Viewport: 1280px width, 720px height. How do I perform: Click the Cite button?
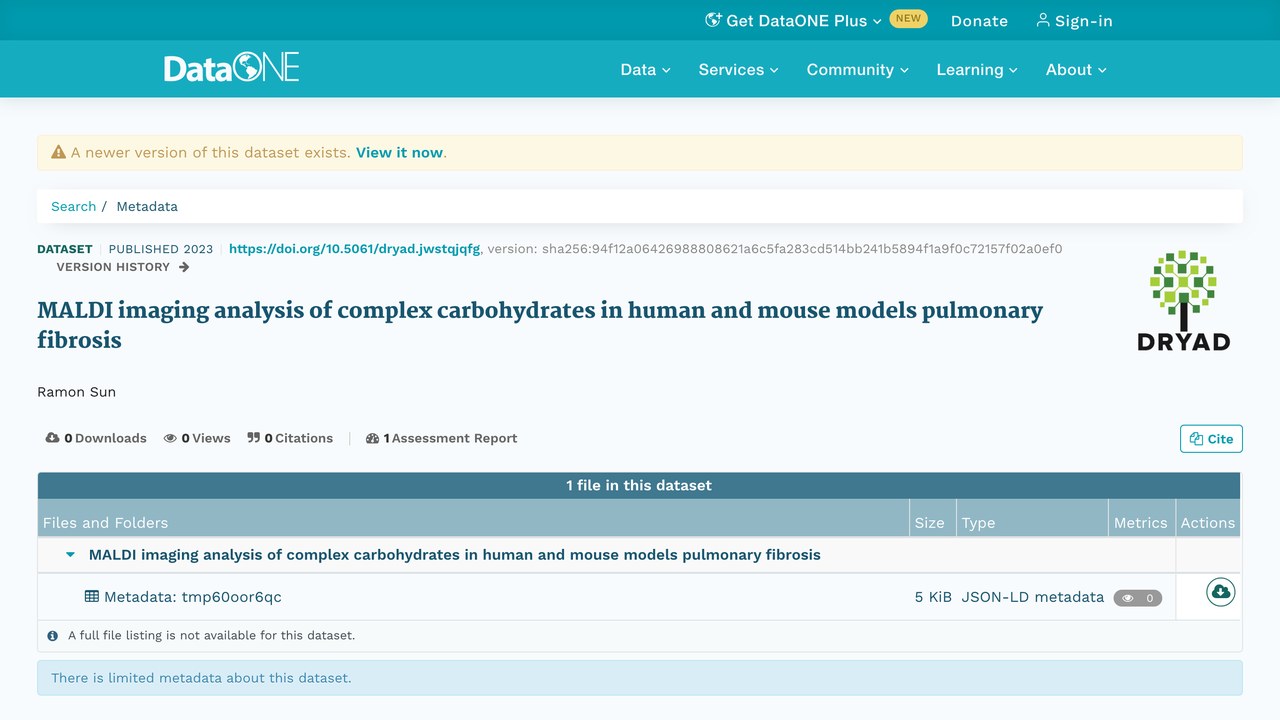click(1211, 439)
